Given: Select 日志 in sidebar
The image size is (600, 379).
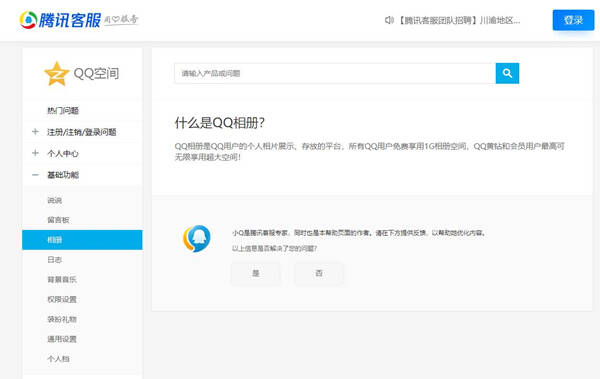Looking at the screenshot, I should [x=55, y=260].
